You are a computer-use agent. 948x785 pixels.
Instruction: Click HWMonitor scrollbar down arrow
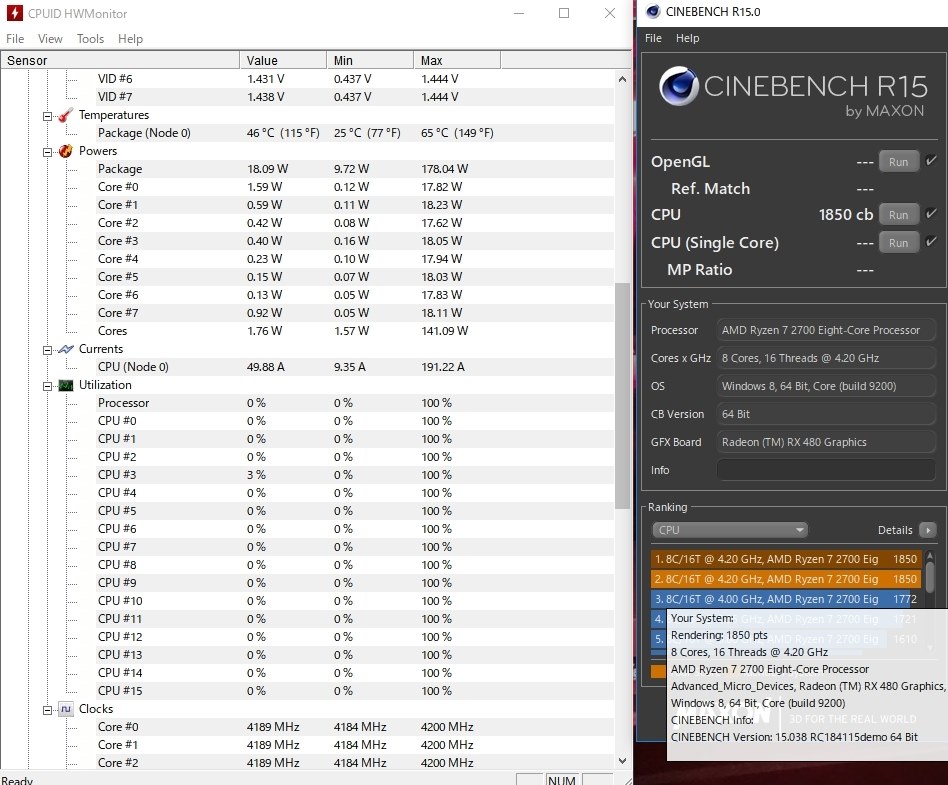(x=622, y=761)
